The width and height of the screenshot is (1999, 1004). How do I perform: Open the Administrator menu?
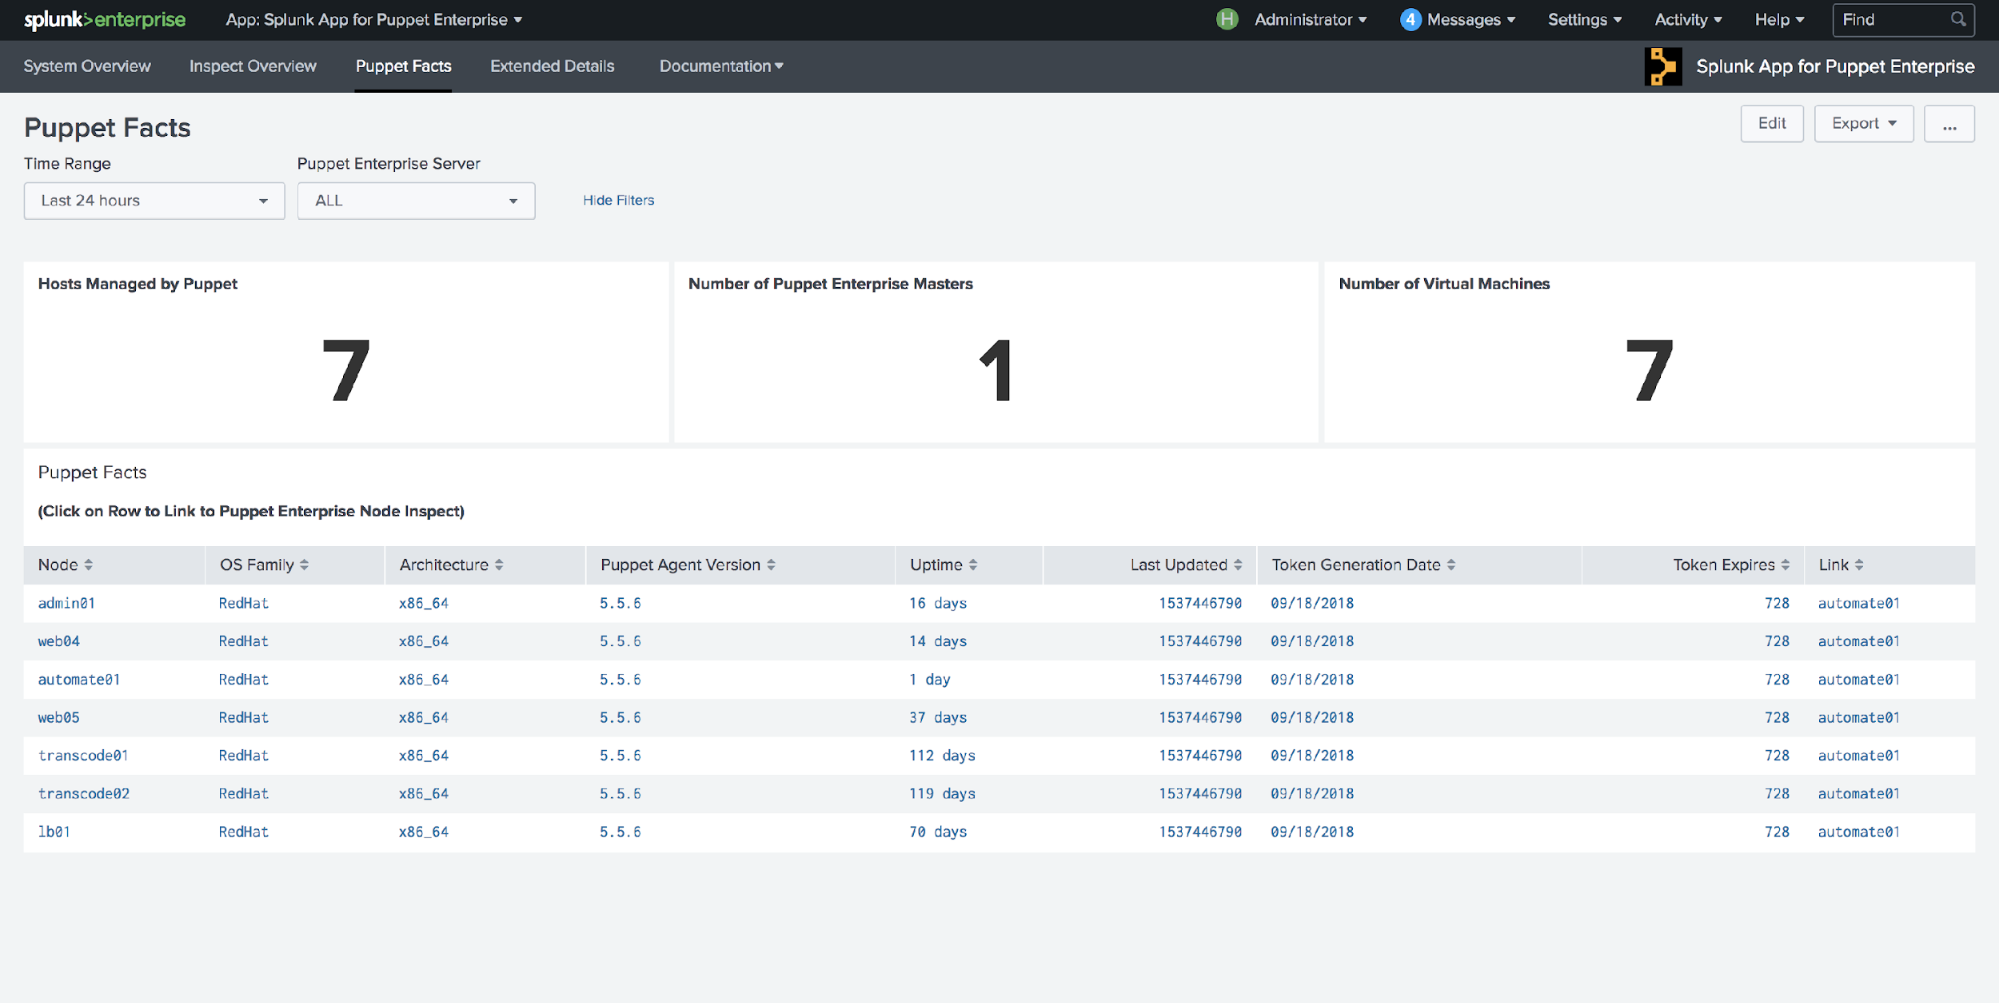(1310, 20)
